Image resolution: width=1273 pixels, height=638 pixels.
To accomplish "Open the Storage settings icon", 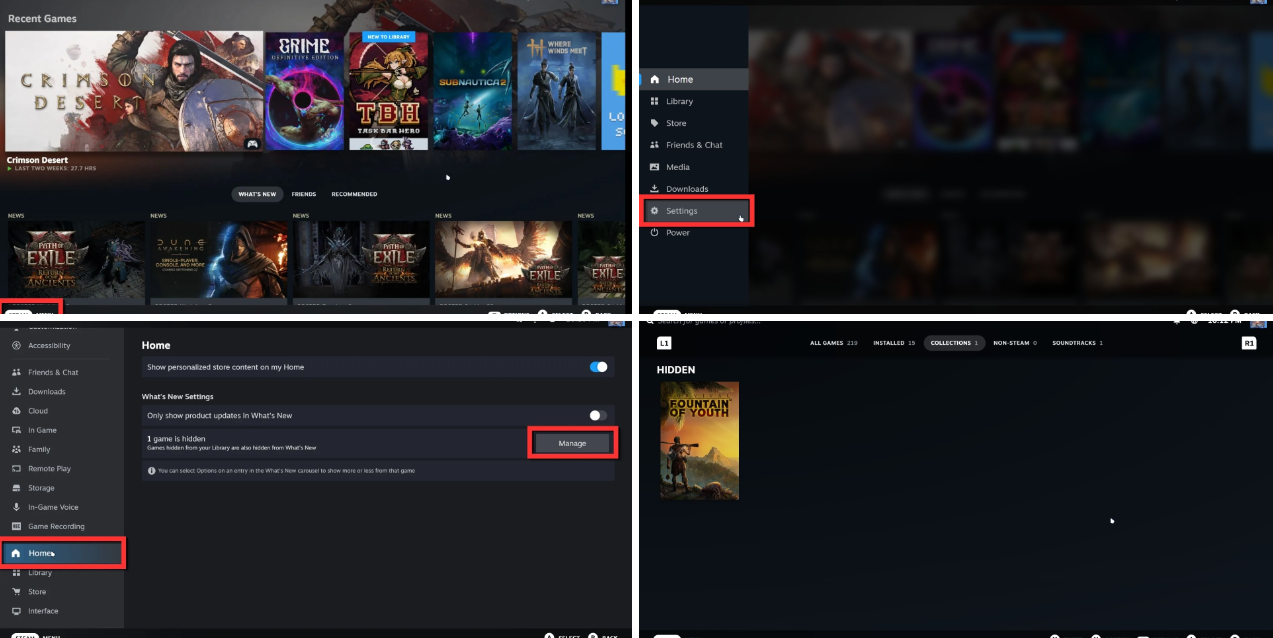I will click(x=16, y=488).
